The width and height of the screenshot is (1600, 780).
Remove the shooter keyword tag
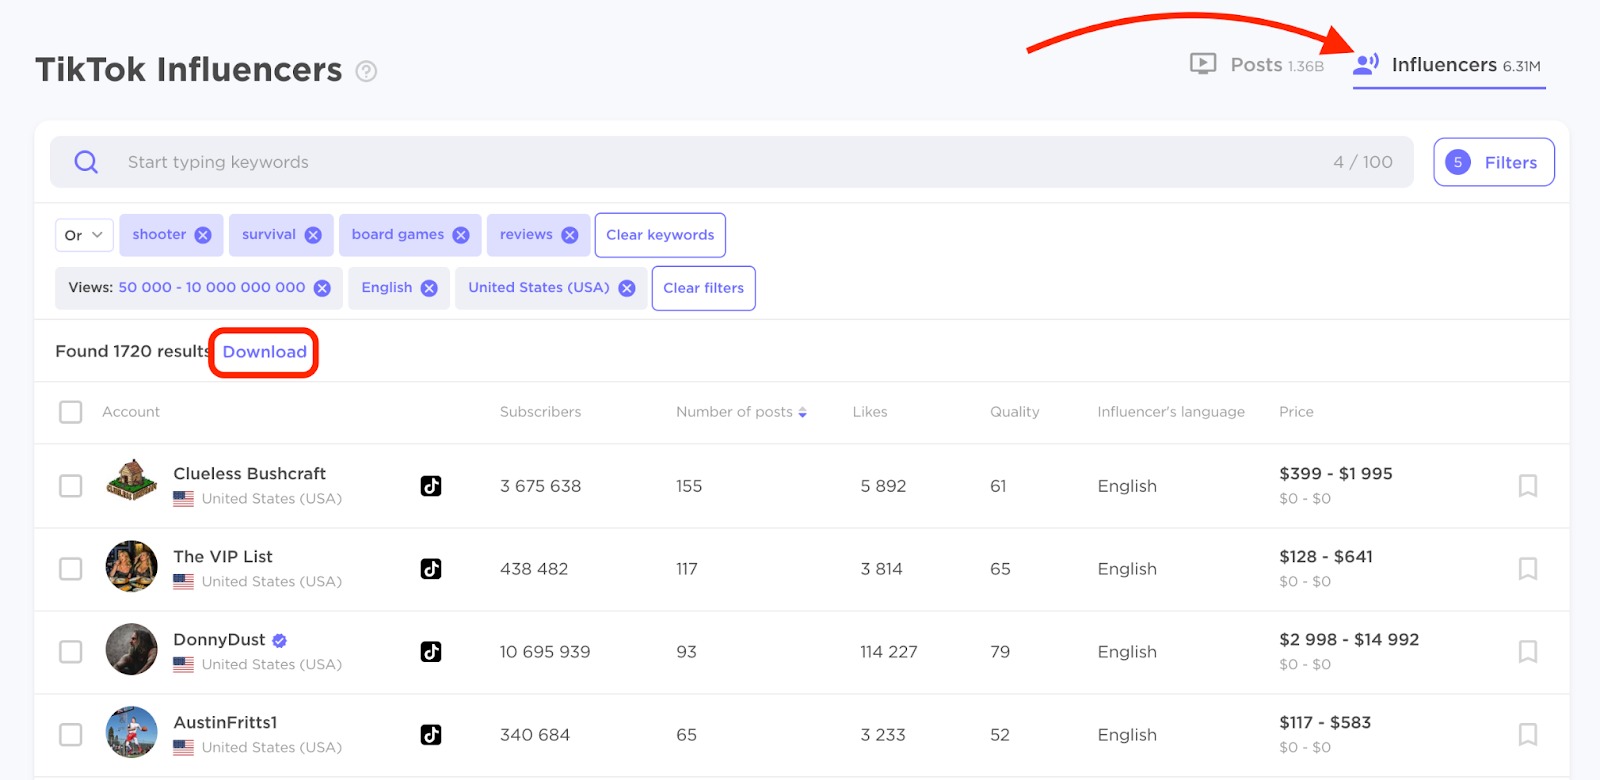[203, 235]
